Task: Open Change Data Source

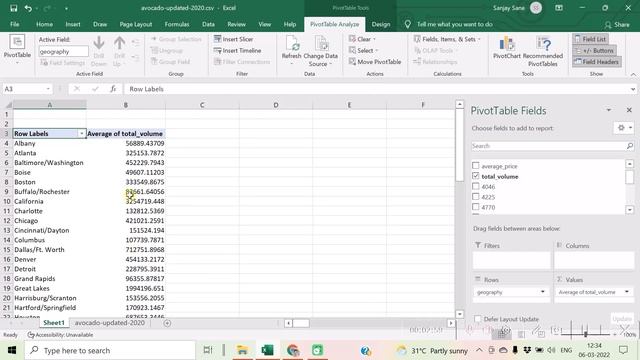Action: point(320,51)
